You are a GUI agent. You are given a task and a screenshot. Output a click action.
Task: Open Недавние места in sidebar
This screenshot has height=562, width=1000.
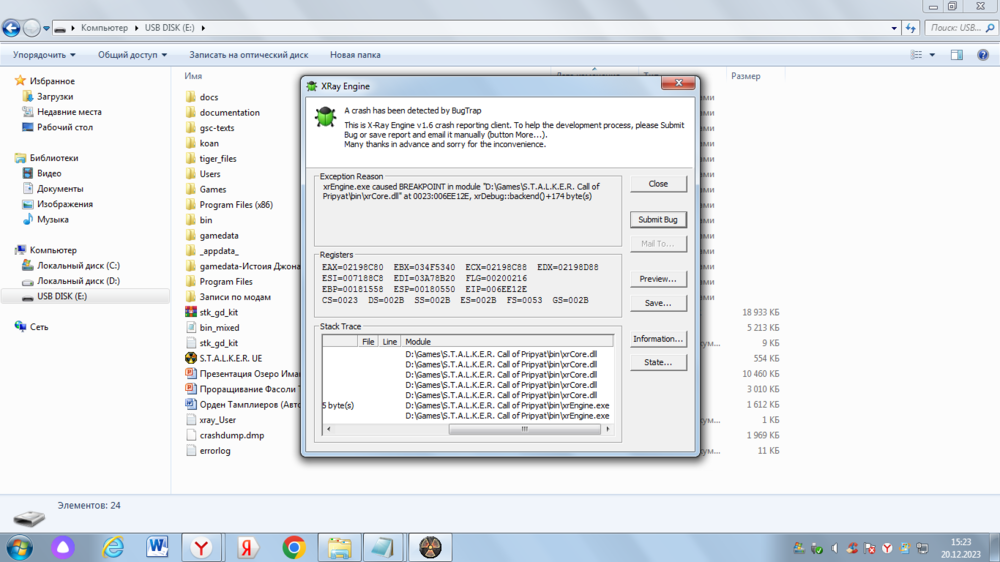click(x=69, y=112)
